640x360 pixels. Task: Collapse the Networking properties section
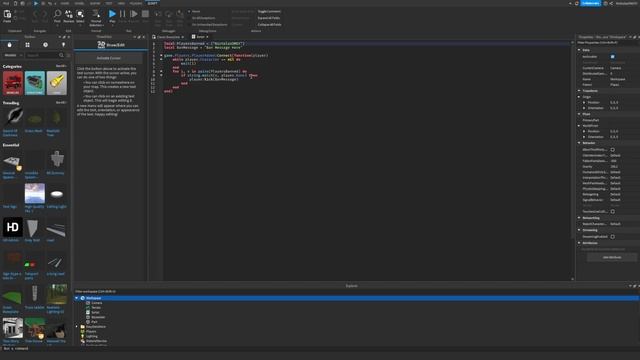coord(579,218)
